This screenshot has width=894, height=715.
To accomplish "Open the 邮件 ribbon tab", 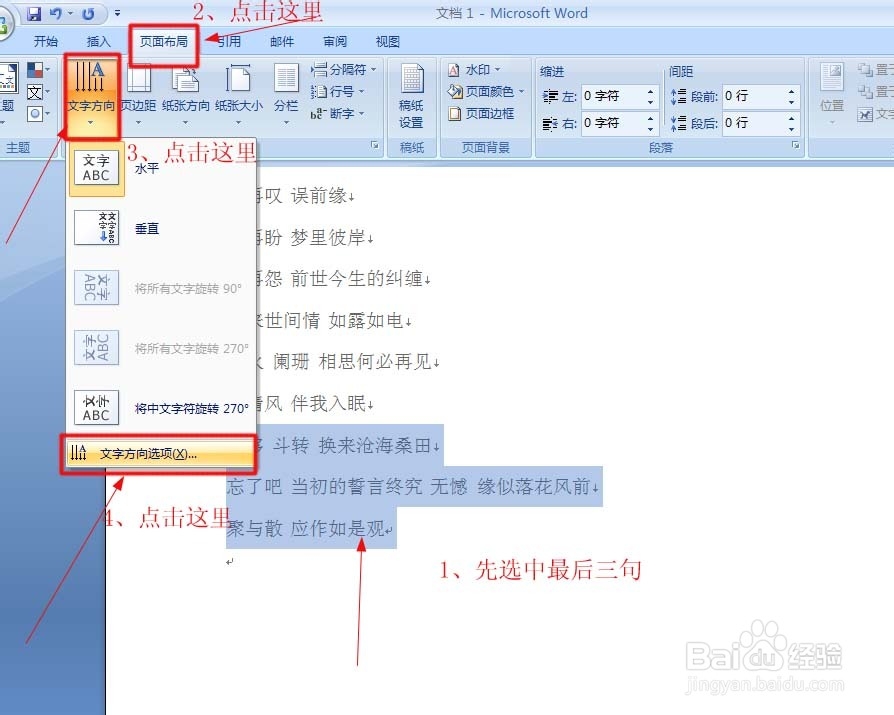I will tap(282, 41).
